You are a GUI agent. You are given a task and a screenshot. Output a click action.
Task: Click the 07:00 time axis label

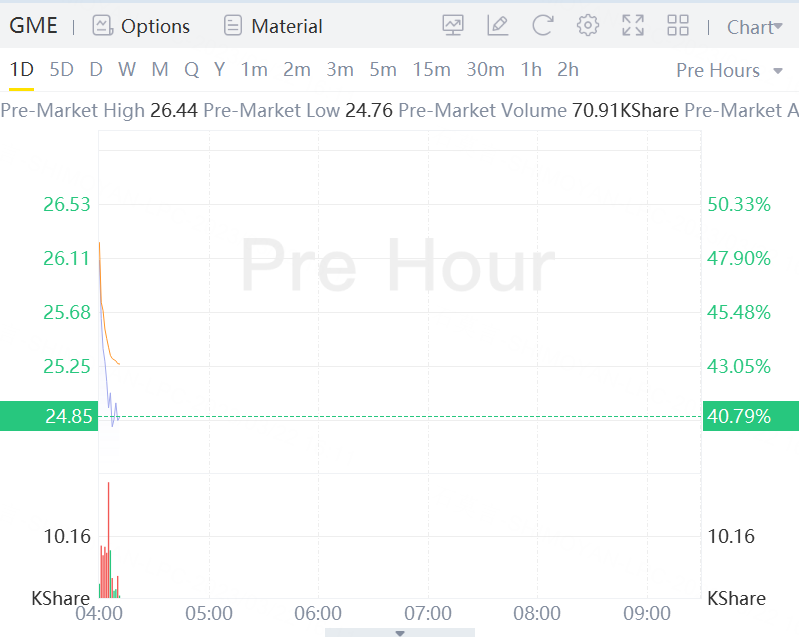[x=428, y=613]
